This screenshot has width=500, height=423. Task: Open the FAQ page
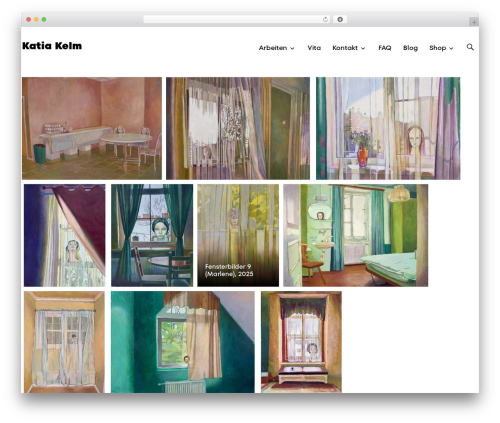tap(385, 48)
